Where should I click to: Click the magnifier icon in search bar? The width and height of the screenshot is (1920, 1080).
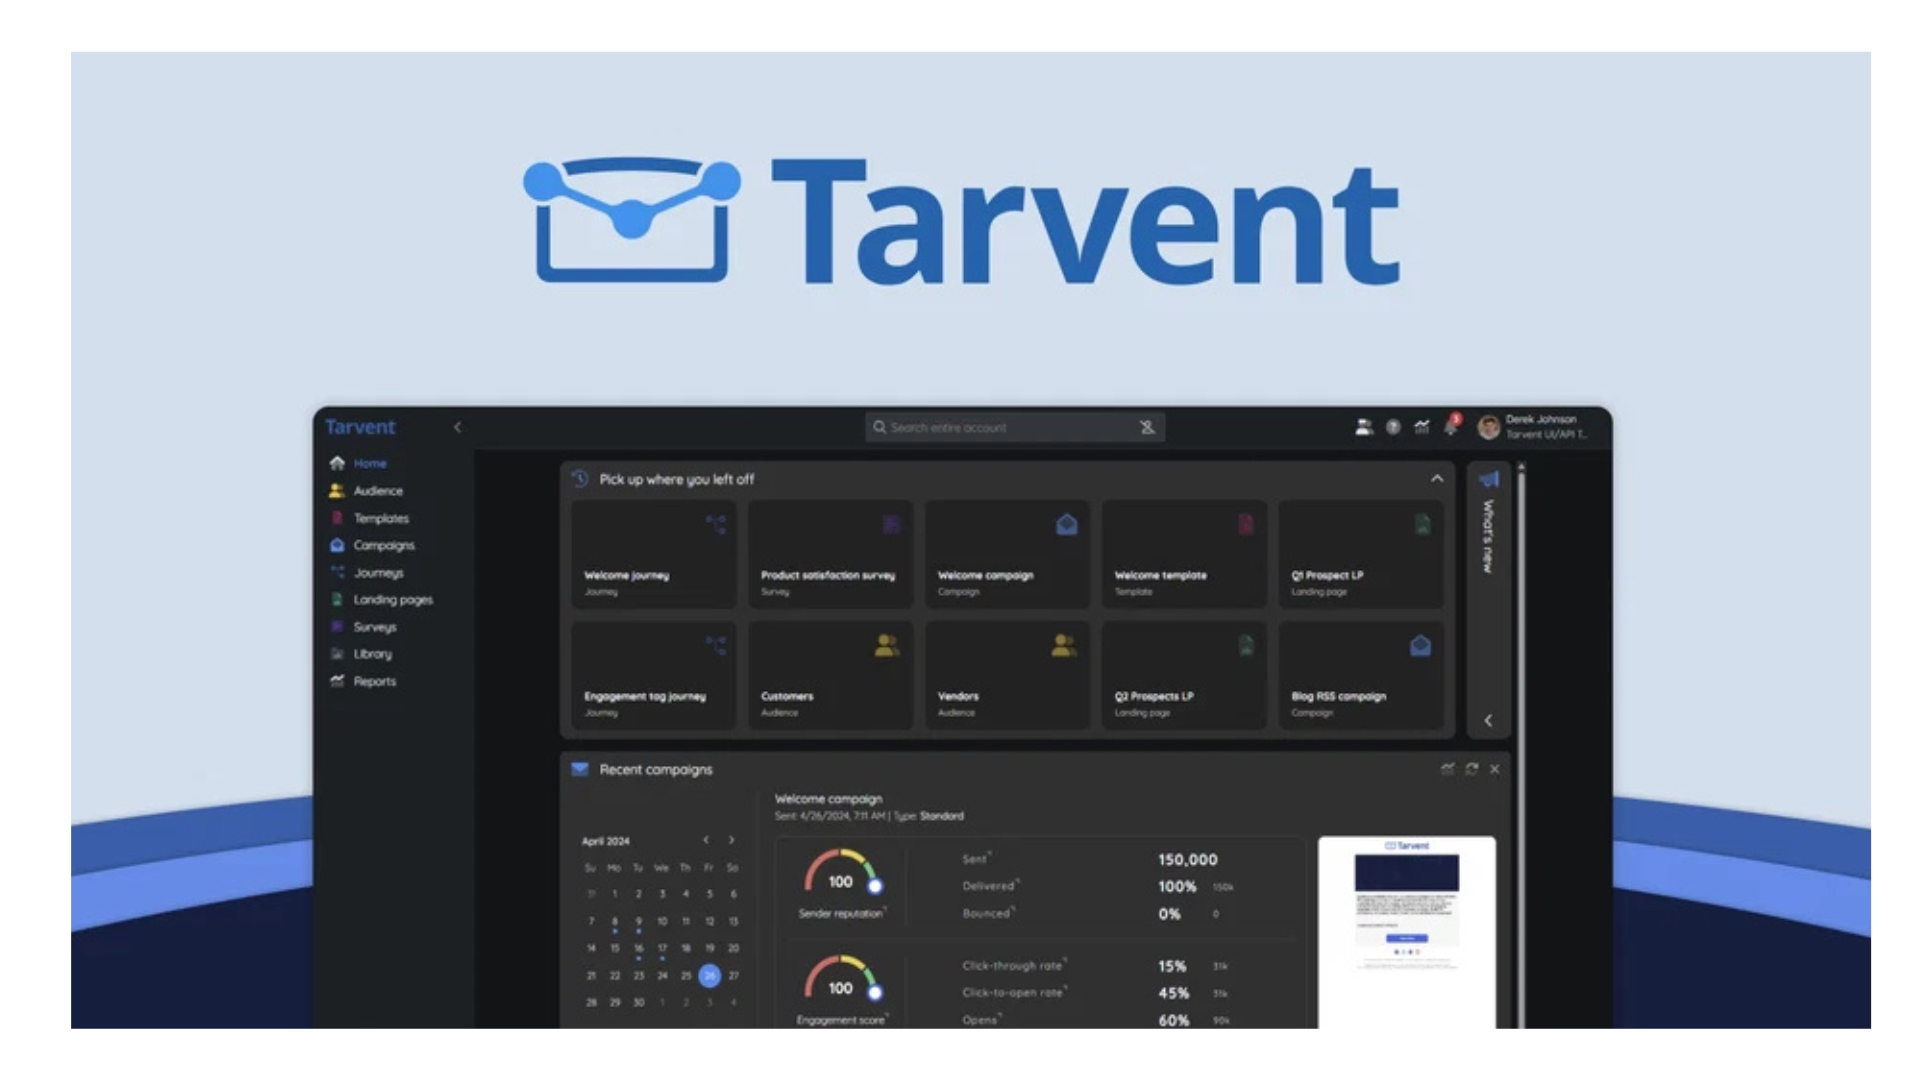pyautogui.click(x=879, y=427)
